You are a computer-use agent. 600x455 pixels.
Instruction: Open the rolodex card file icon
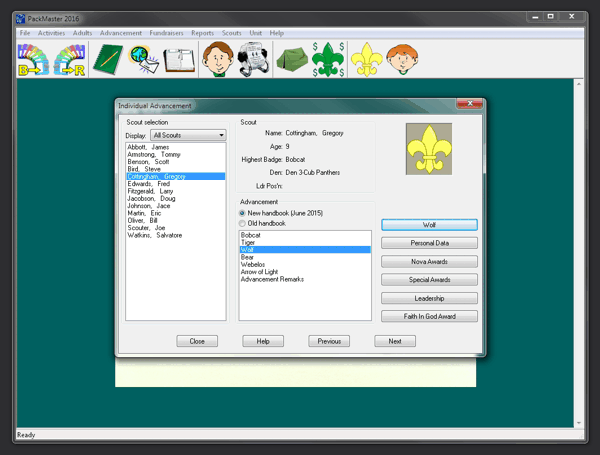click(253, 59)
